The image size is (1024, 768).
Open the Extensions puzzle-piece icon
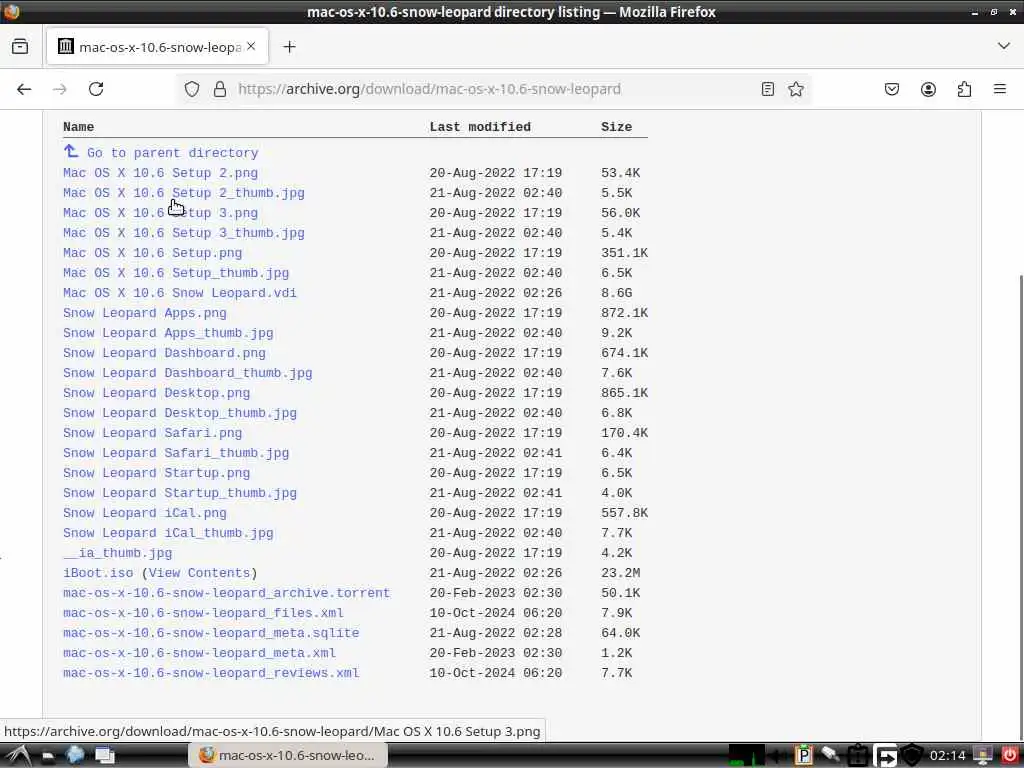(x=964, y=89)
